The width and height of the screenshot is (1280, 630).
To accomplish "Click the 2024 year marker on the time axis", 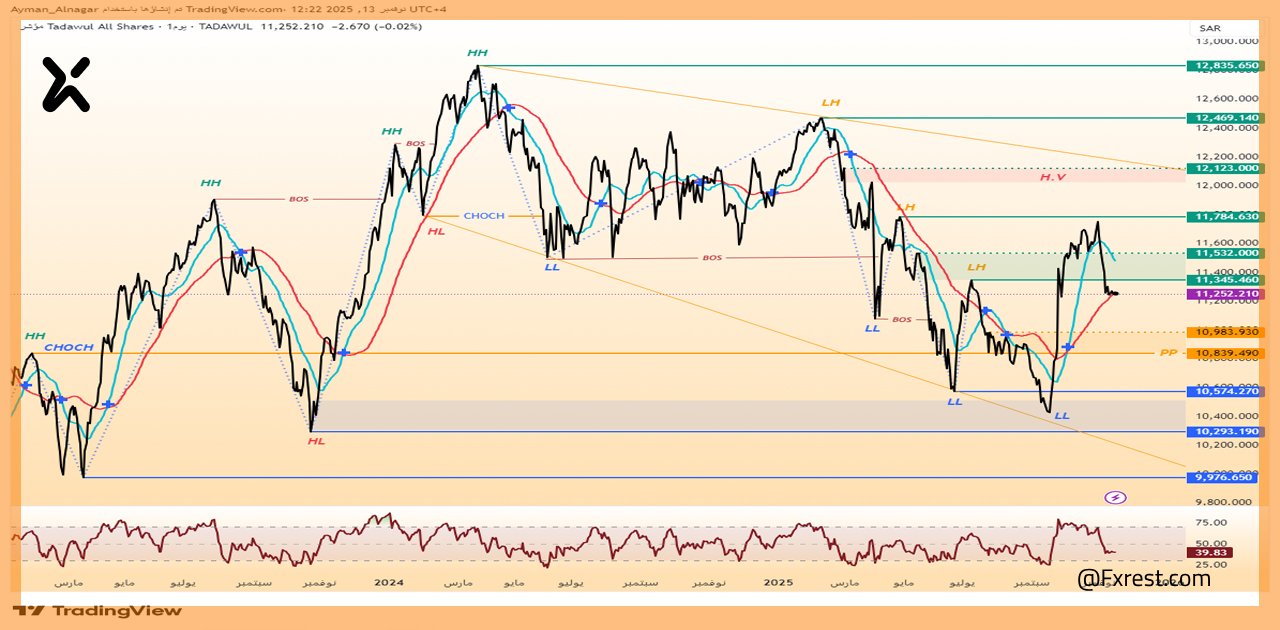I will (x=388, y=581).
